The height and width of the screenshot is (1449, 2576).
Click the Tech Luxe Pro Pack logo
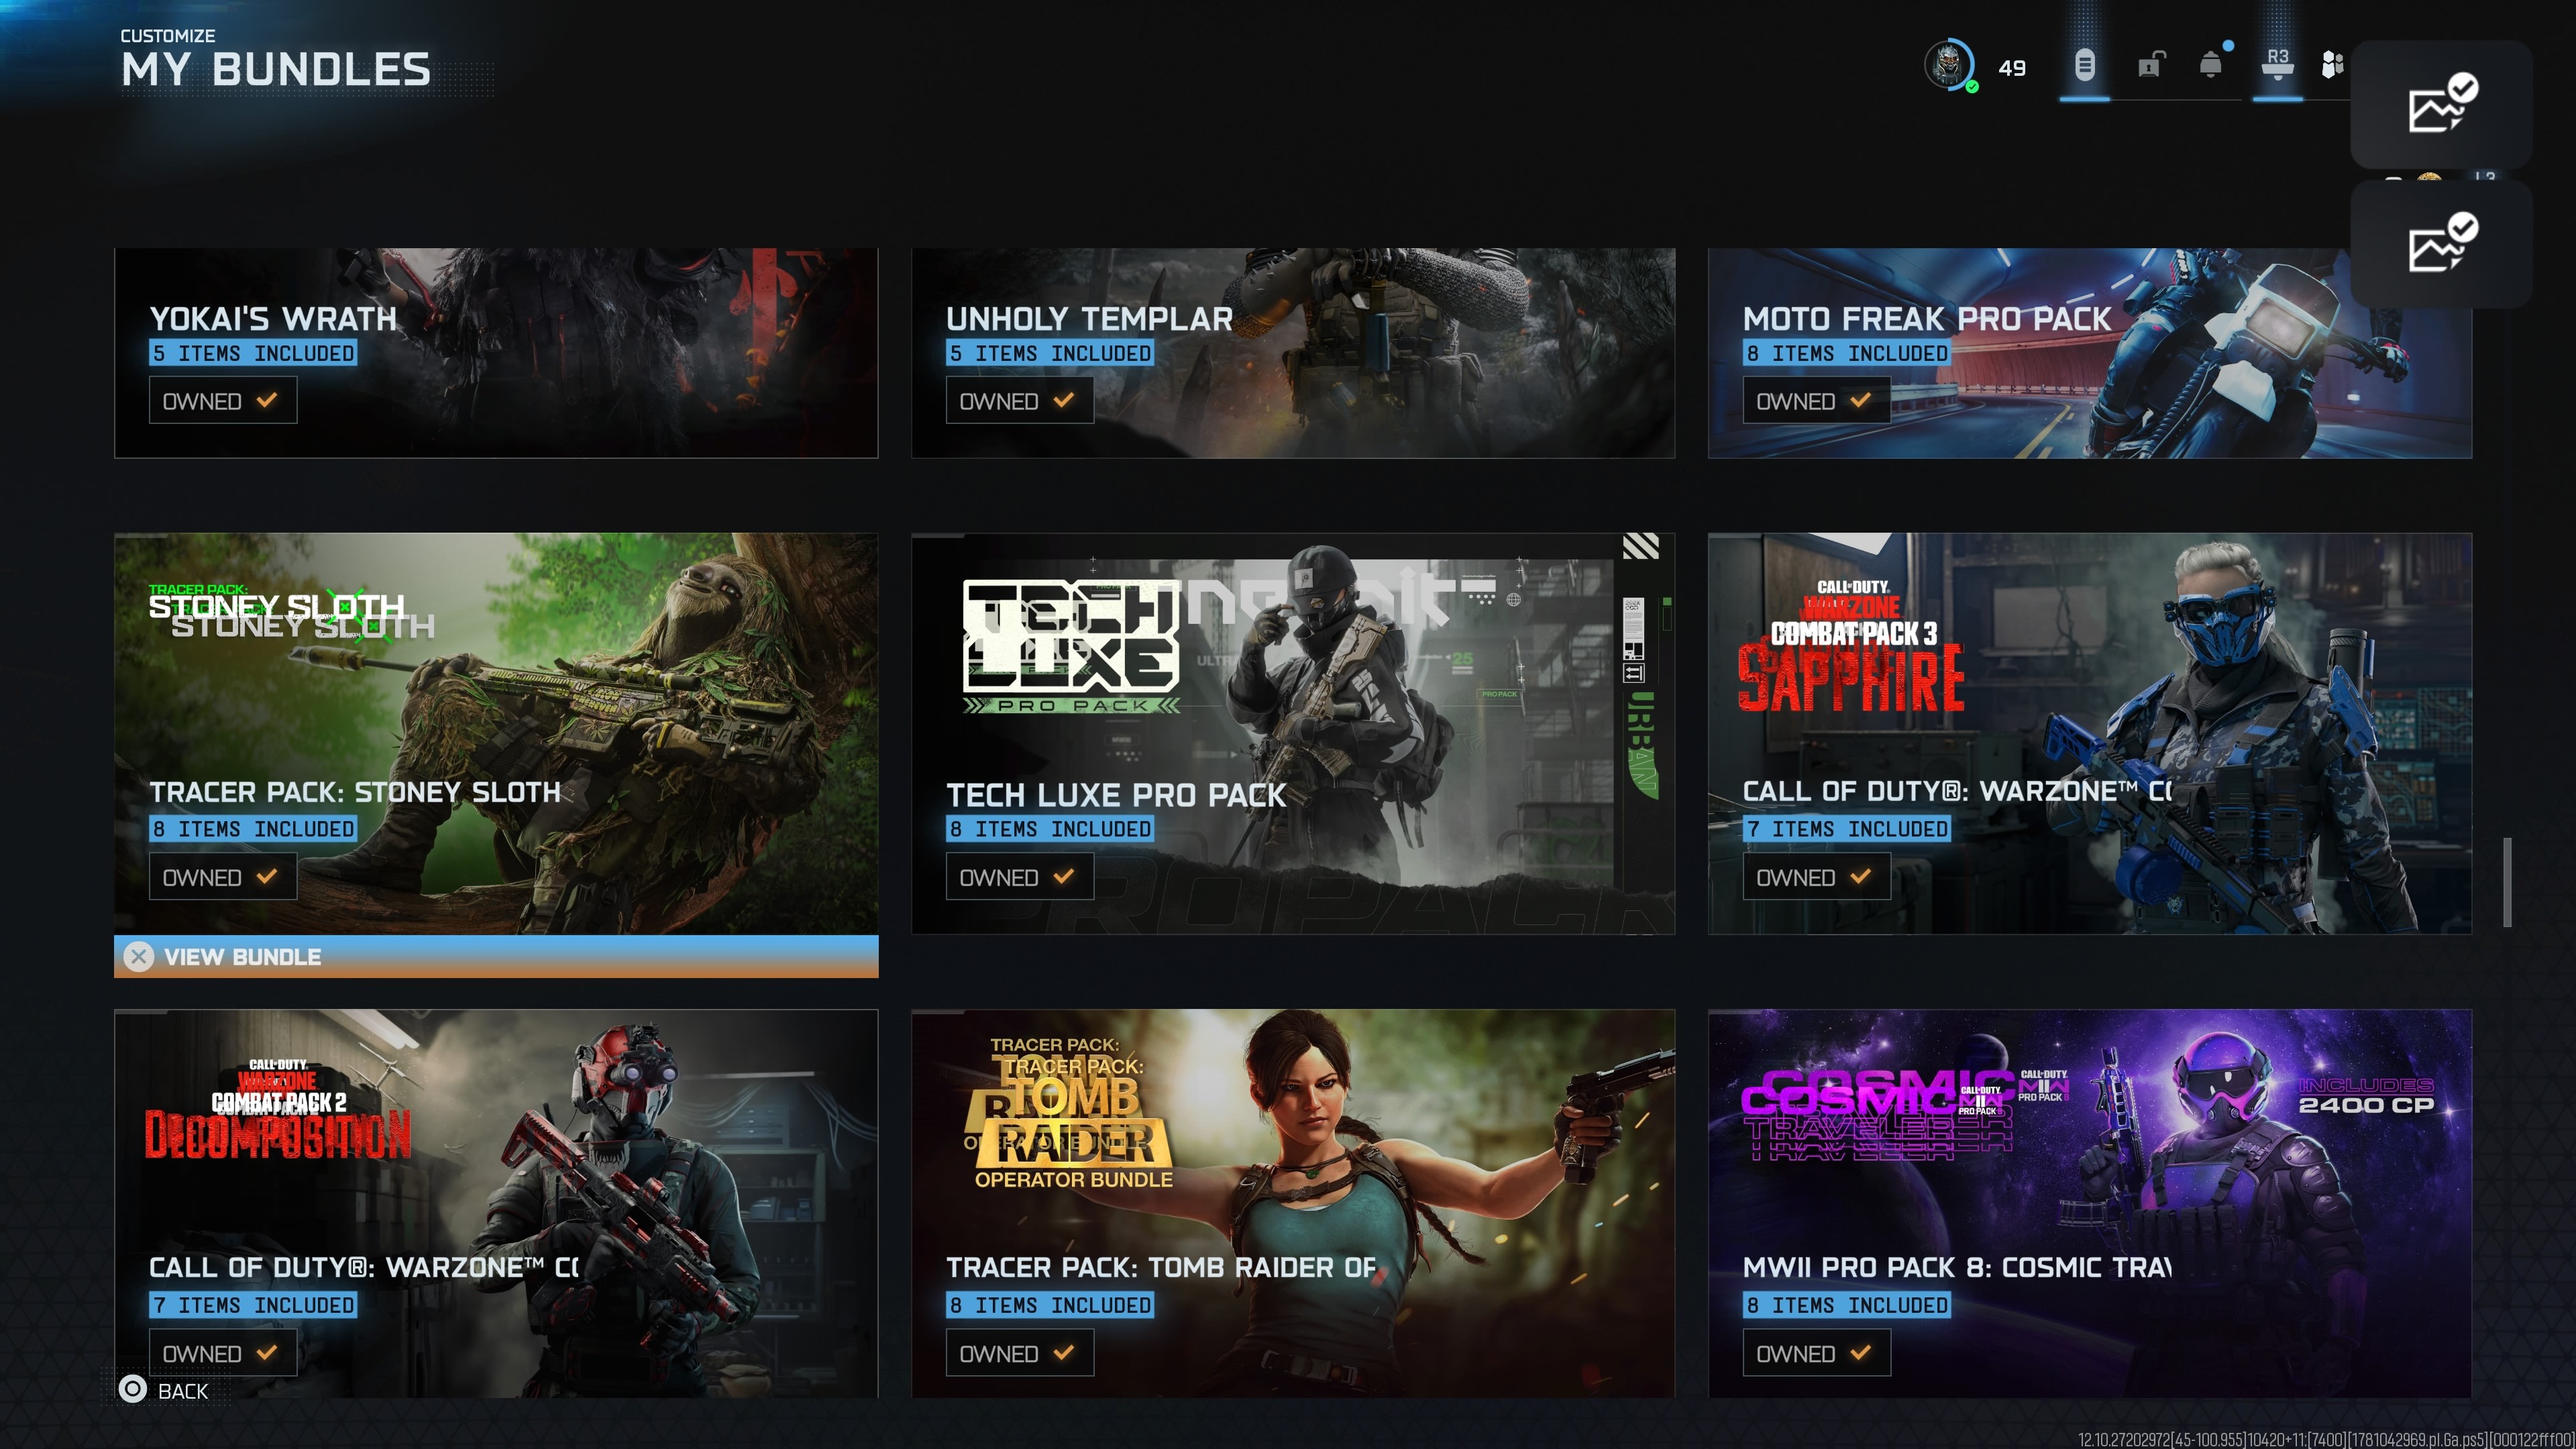(1071, 647)
